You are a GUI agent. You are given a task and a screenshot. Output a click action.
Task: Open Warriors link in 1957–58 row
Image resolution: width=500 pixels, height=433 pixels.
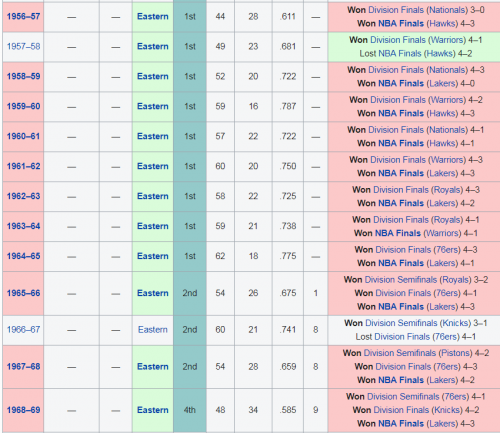446,40
